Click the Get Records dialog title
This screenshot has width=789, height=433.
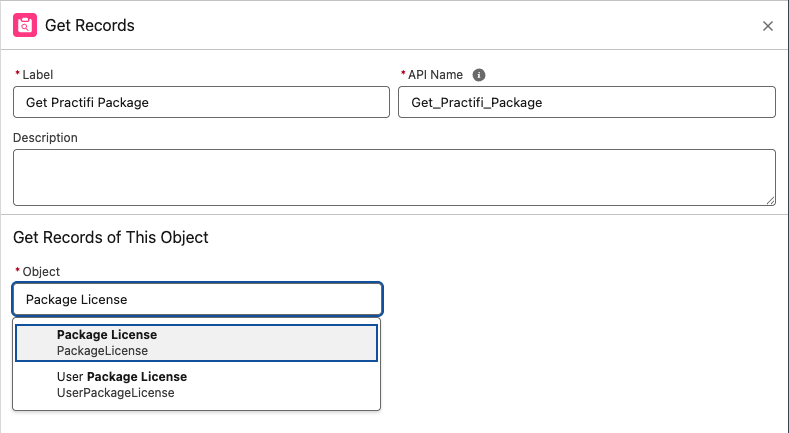pyautogui.click(x=90, y=26)
